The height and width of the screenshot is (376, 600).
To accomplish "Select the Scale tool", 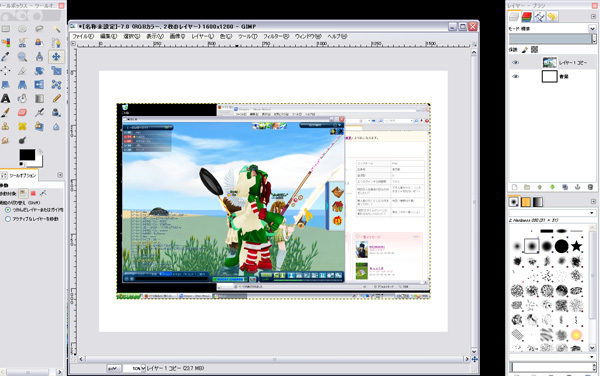I will 56,71.
